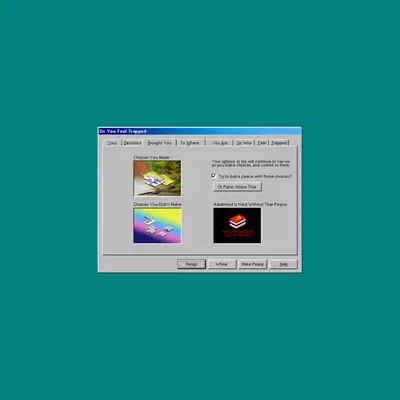The image size is (400, 400).
Task: Click the Whine button
Action: pyautogui.click(x=222, y=264)
